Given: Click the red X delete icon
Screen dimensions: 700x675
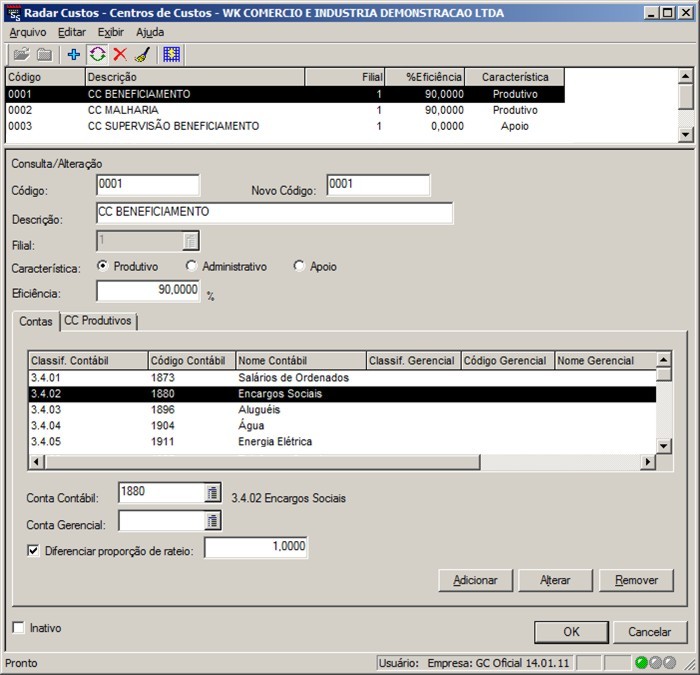Looking at the screenshot, I should (120, 55).
